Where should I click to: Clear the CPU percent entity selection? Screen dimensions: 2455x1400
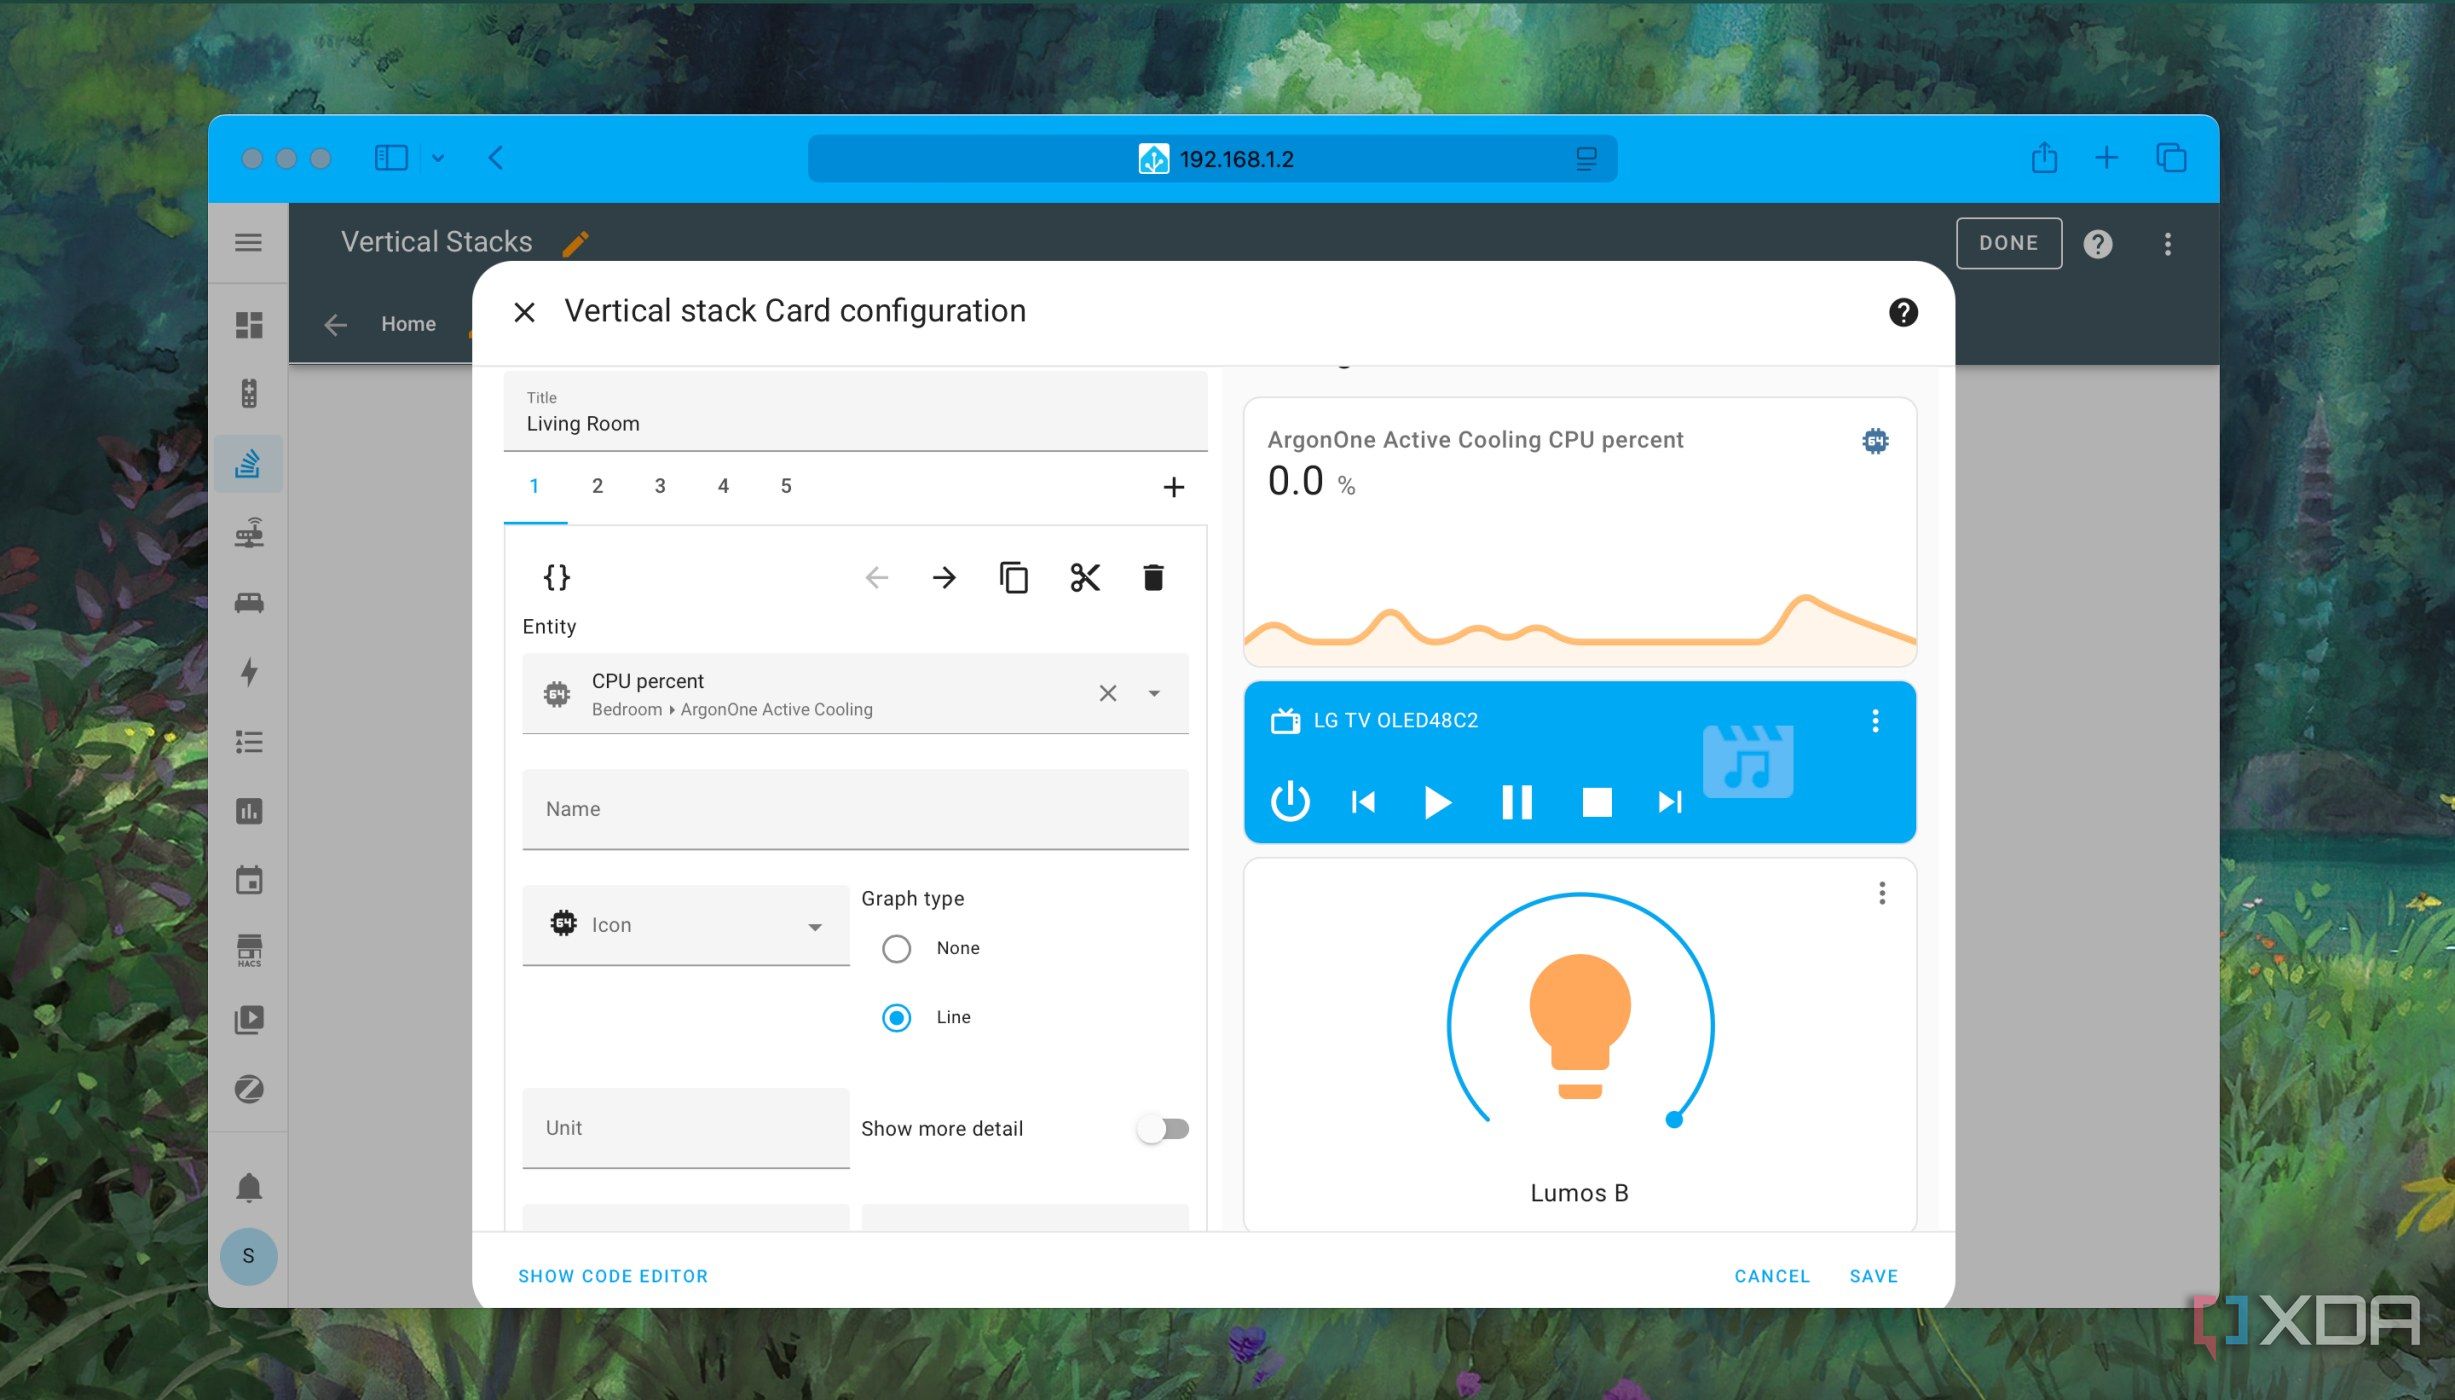(x=1107, y=693)
